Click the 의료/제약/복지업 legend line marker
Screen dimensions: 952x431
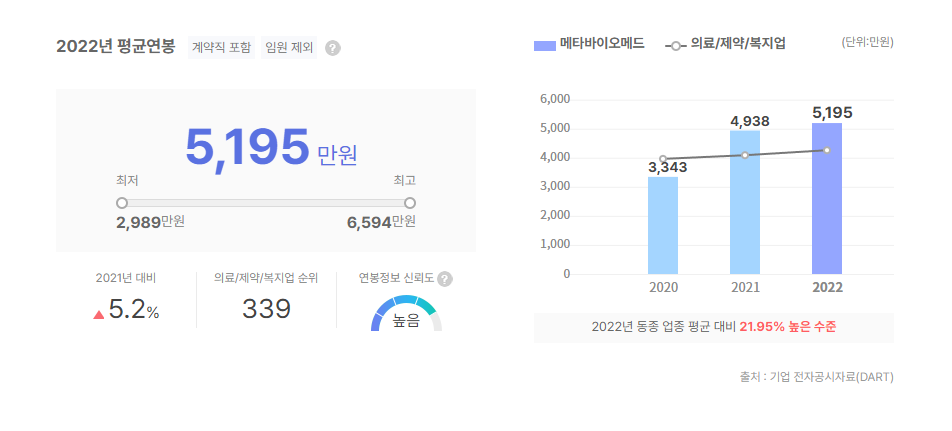676,46
